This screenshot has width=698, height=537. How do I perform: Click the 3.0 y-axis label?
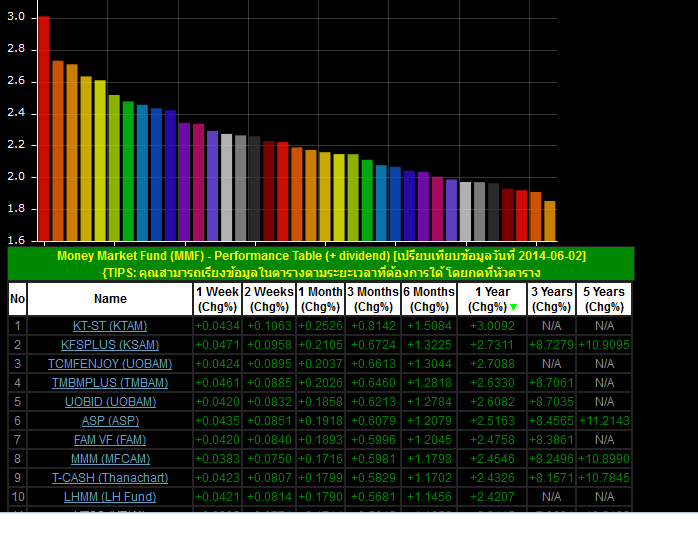coord(16,17)
